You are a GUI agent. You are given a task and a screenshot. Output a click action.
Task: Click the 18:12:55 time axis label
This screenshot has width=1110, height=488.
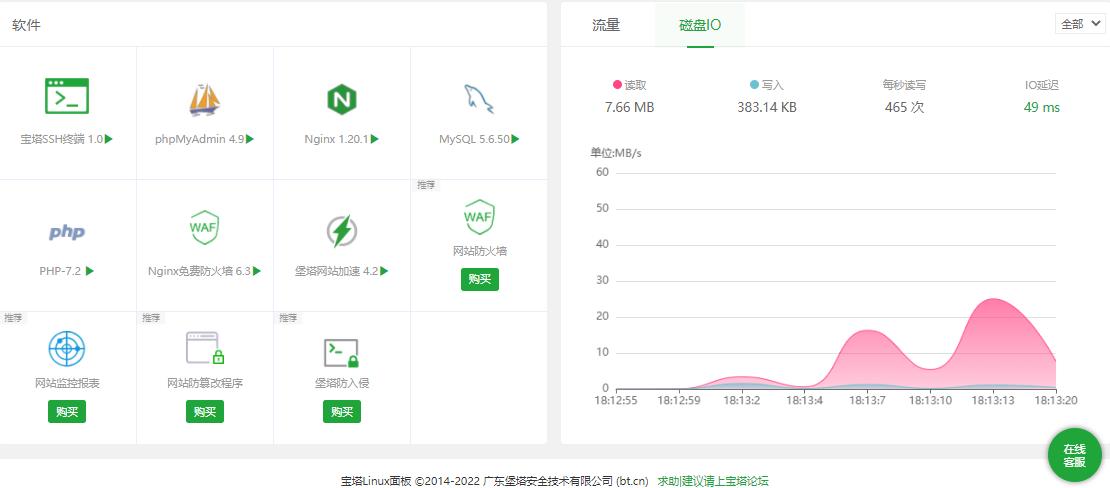(x=616, y=400)
